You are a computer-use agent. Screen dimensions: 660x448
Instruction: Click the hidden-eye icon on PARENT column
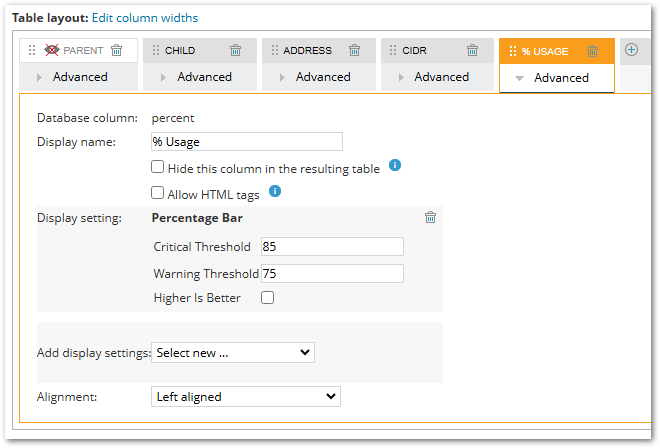pyautogui.click(x=53, y=51)
